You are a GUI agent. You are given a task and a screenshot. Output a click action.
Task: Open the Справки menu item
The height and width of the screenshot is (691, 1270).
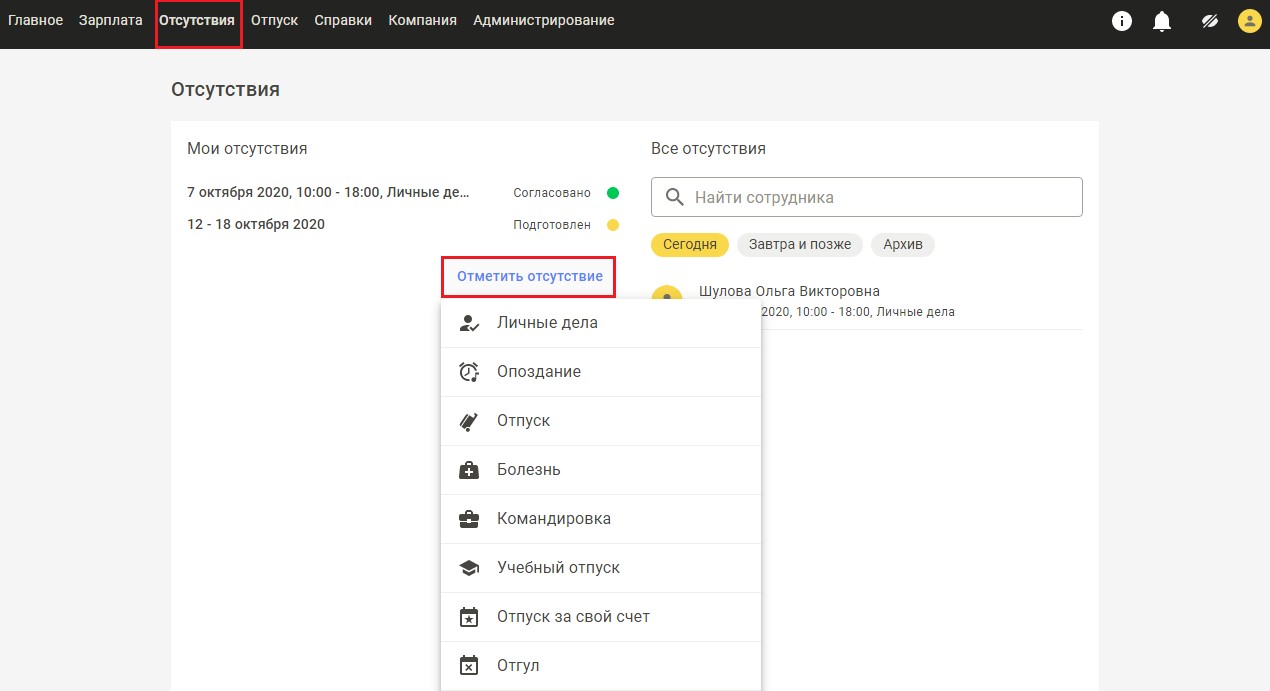tap(343, 20)
